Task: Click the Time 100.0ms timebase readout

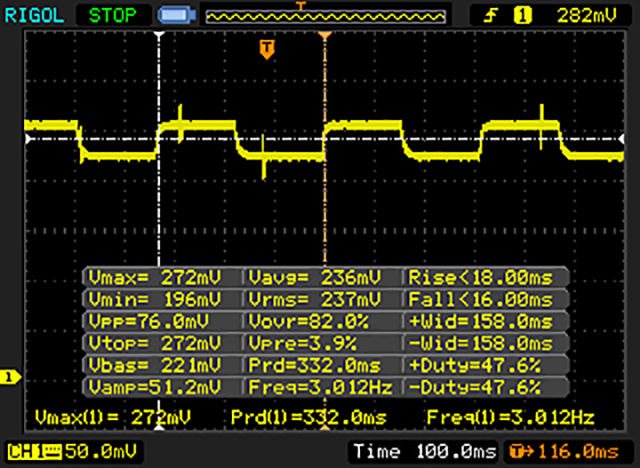Action: pos(424,452)
